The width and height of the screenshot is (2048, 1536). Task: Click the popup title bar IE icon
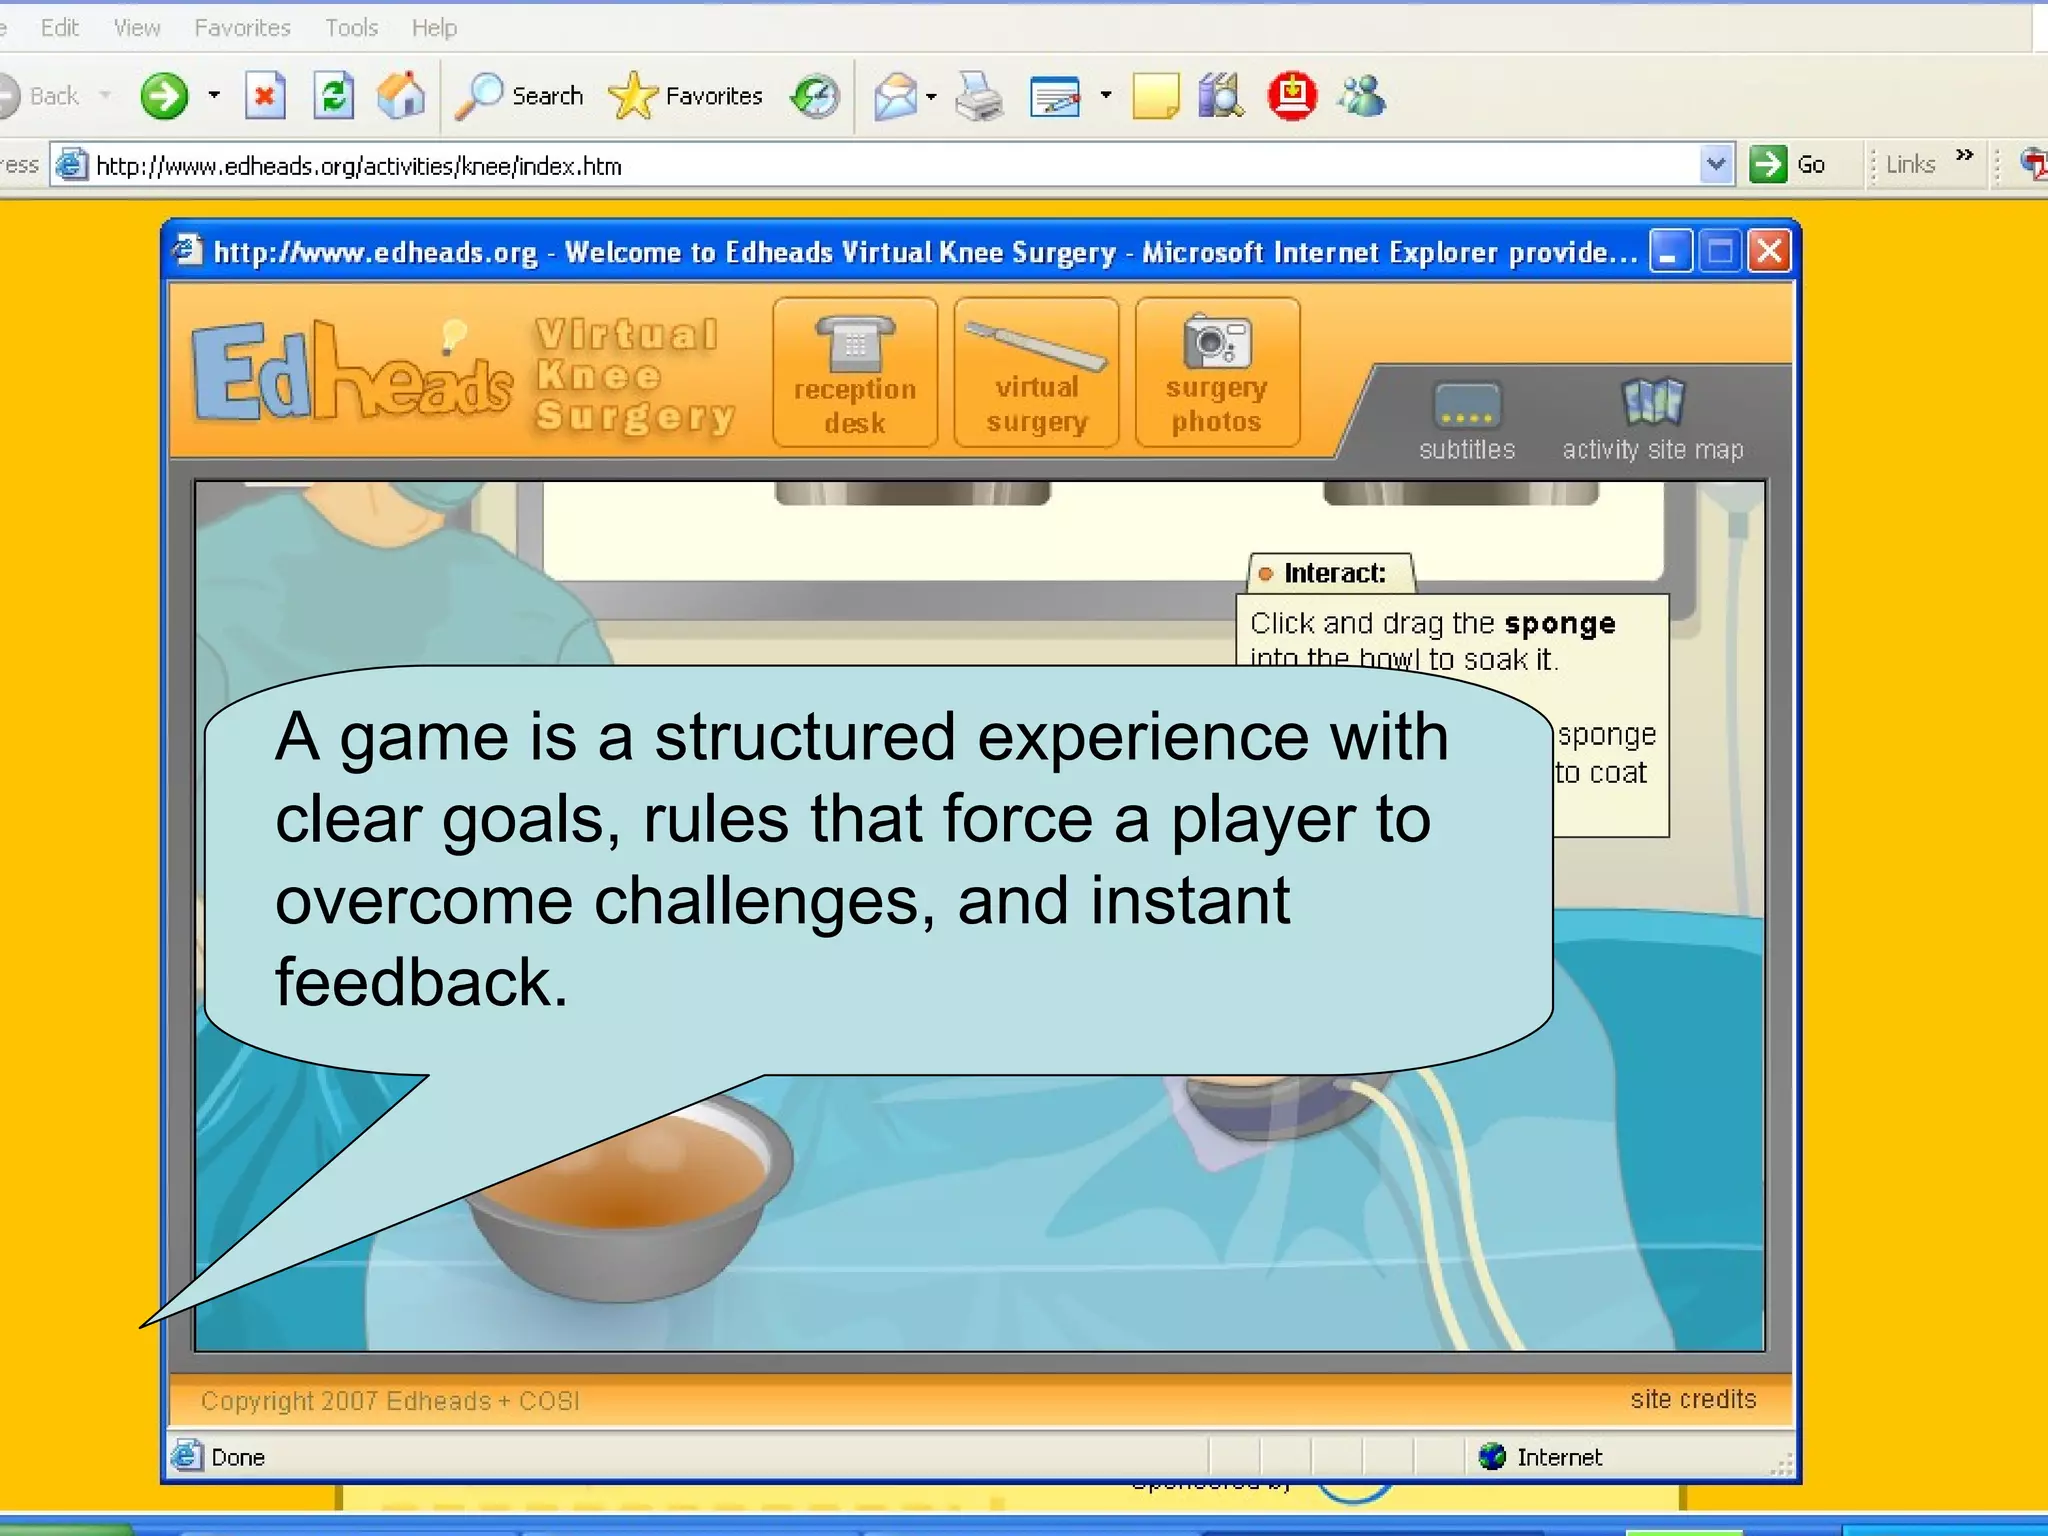coord(187,250)
